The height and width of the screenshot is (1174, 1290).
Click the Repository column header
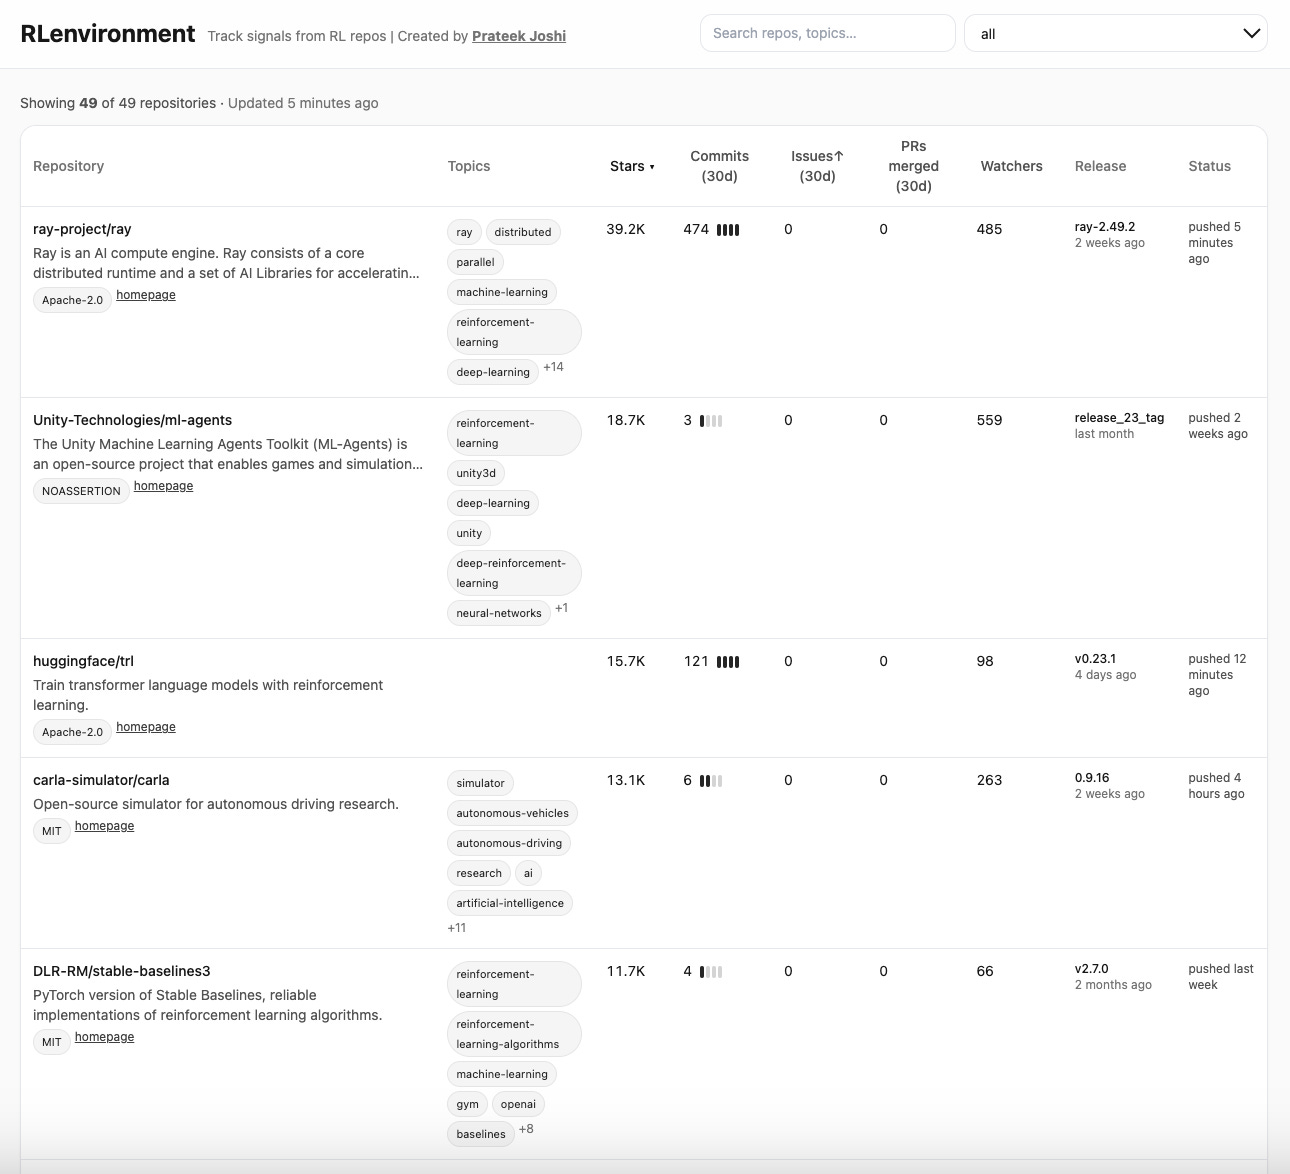[x=68, y=166]
